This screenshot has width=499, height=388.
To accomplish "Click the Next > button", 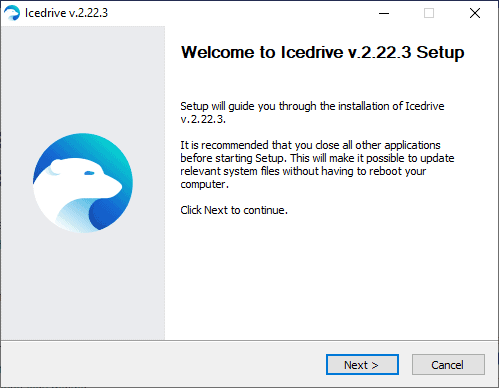I will point(362,365).
